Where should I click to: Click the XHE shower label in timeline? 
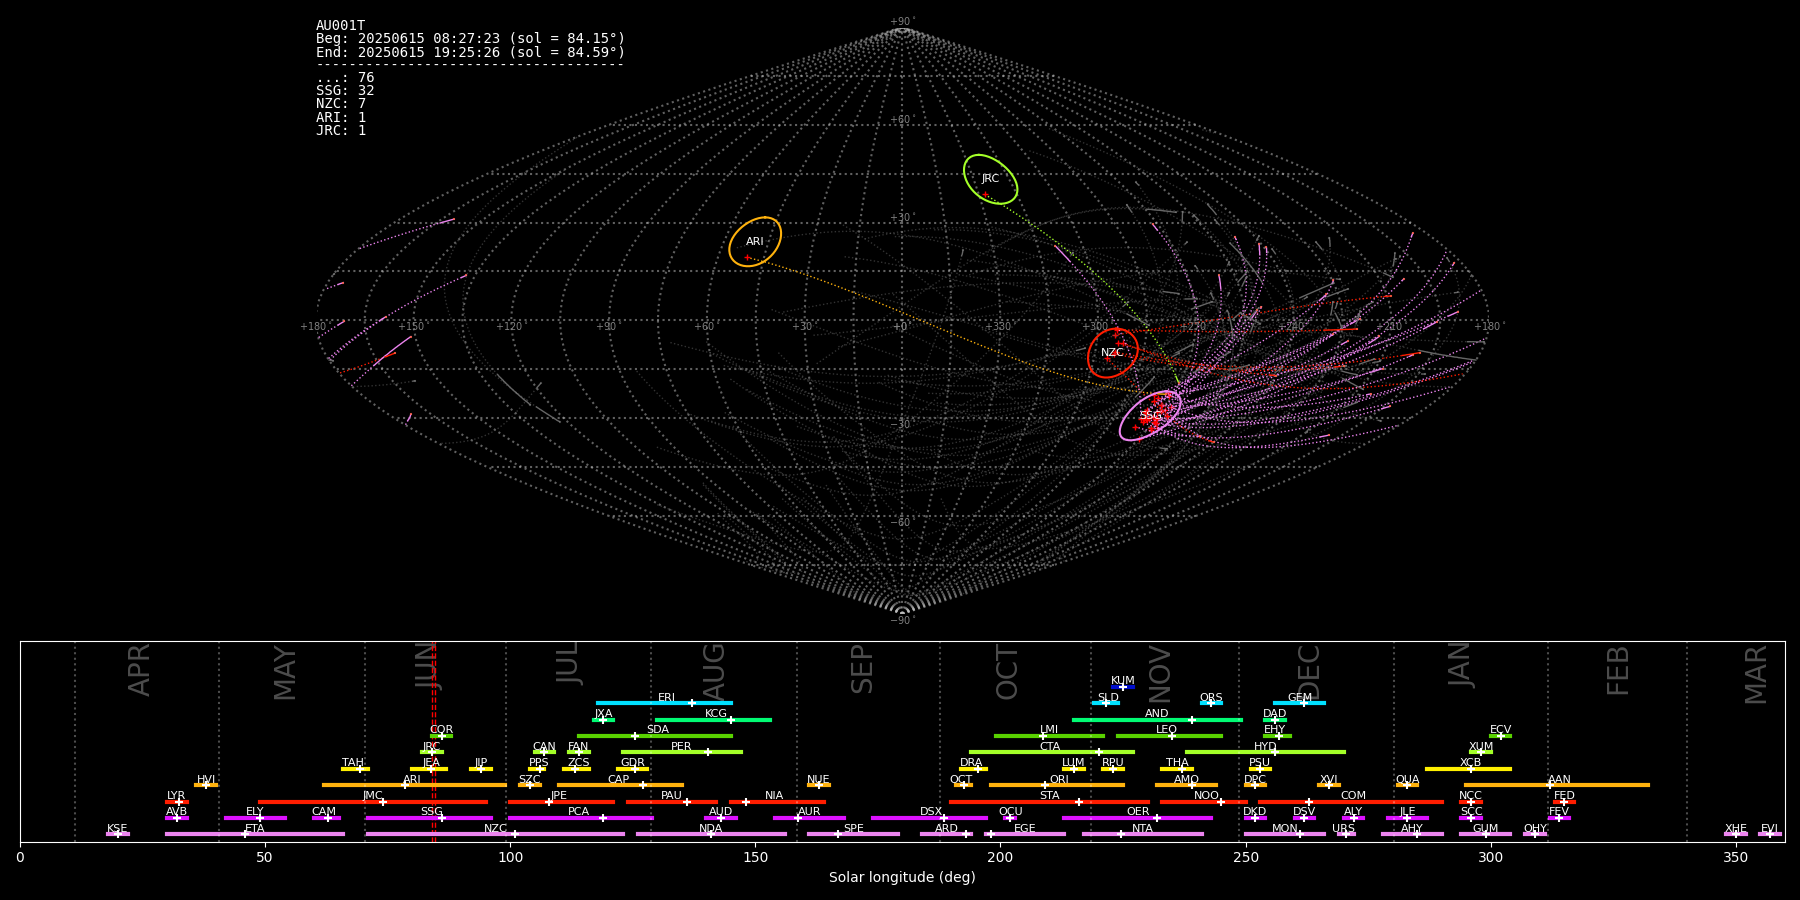1735,829
